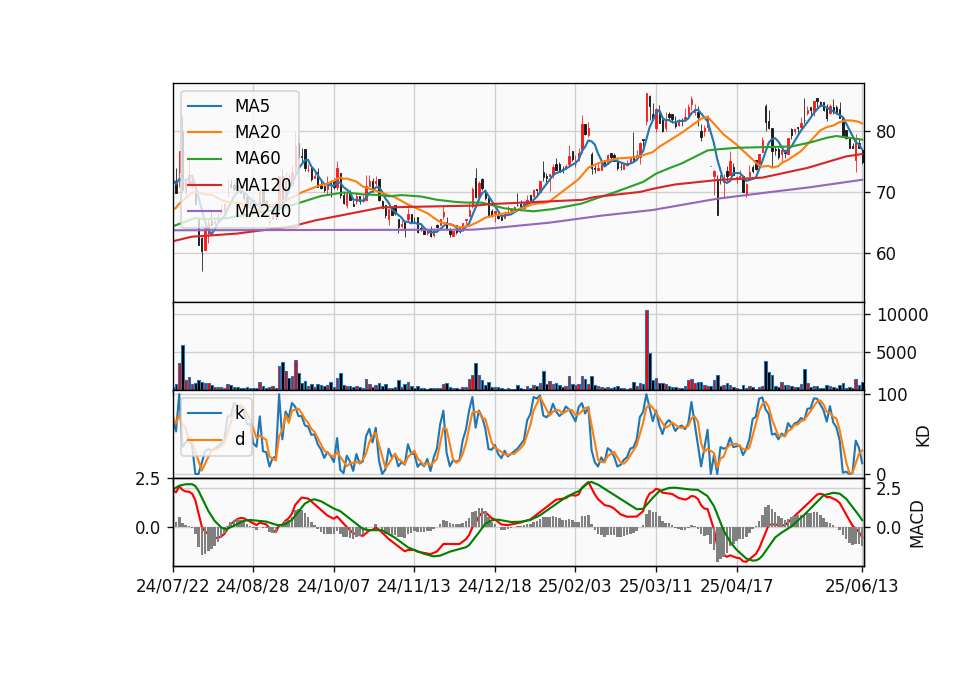Click the blue MA5 legend line sample
Screen dimensions: 960x690
click(x=205, y=106)
